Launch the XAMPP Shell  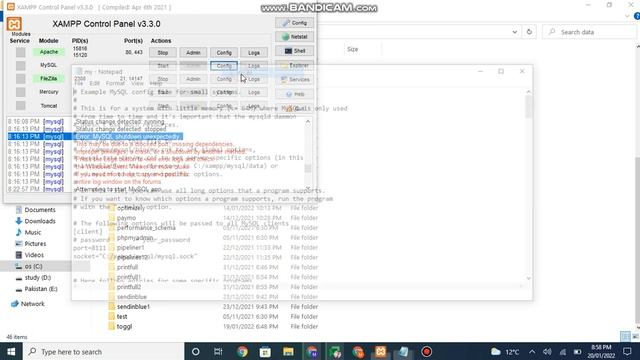pyautogui.click(x=295, y=51)
